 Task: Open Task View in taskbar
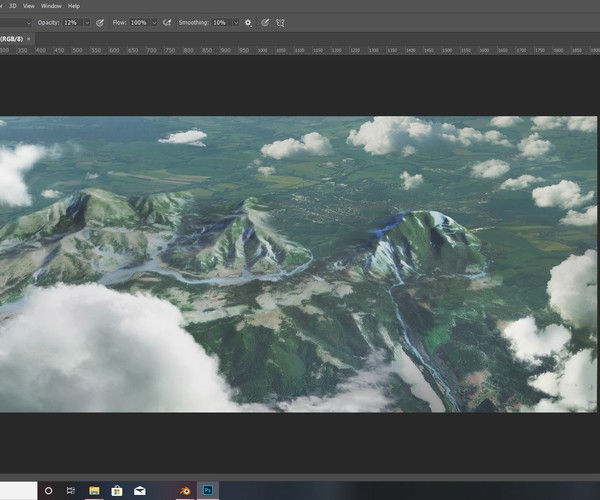coord(71,490)
